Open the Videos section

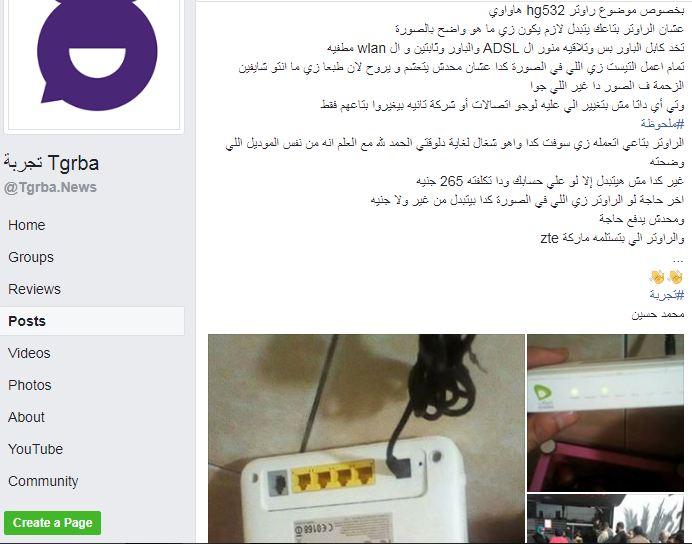[29, 353]
